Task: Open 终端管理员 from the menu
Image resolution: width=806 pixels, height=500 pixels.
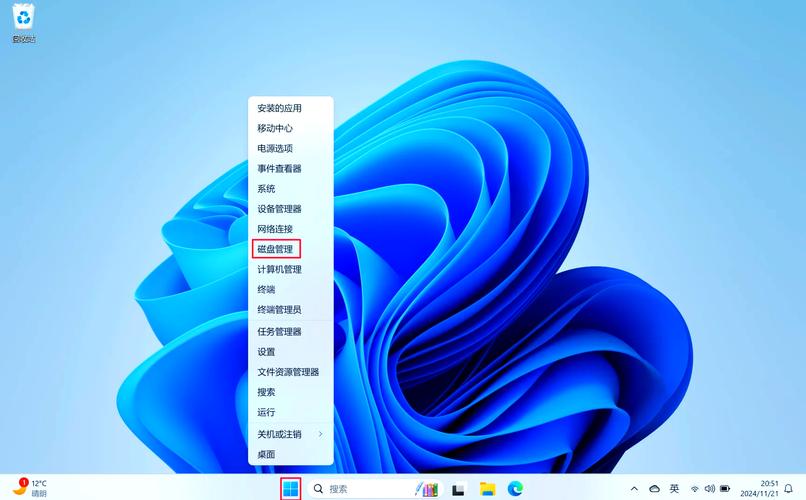Action: pyautogui.click(x=279, y=310)
